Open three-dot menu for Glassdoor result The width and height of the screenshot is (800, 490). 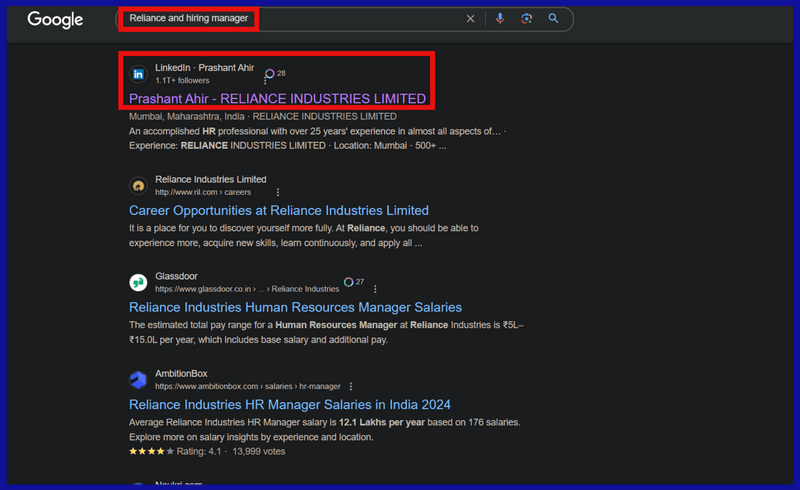click(x=374, y=290)
